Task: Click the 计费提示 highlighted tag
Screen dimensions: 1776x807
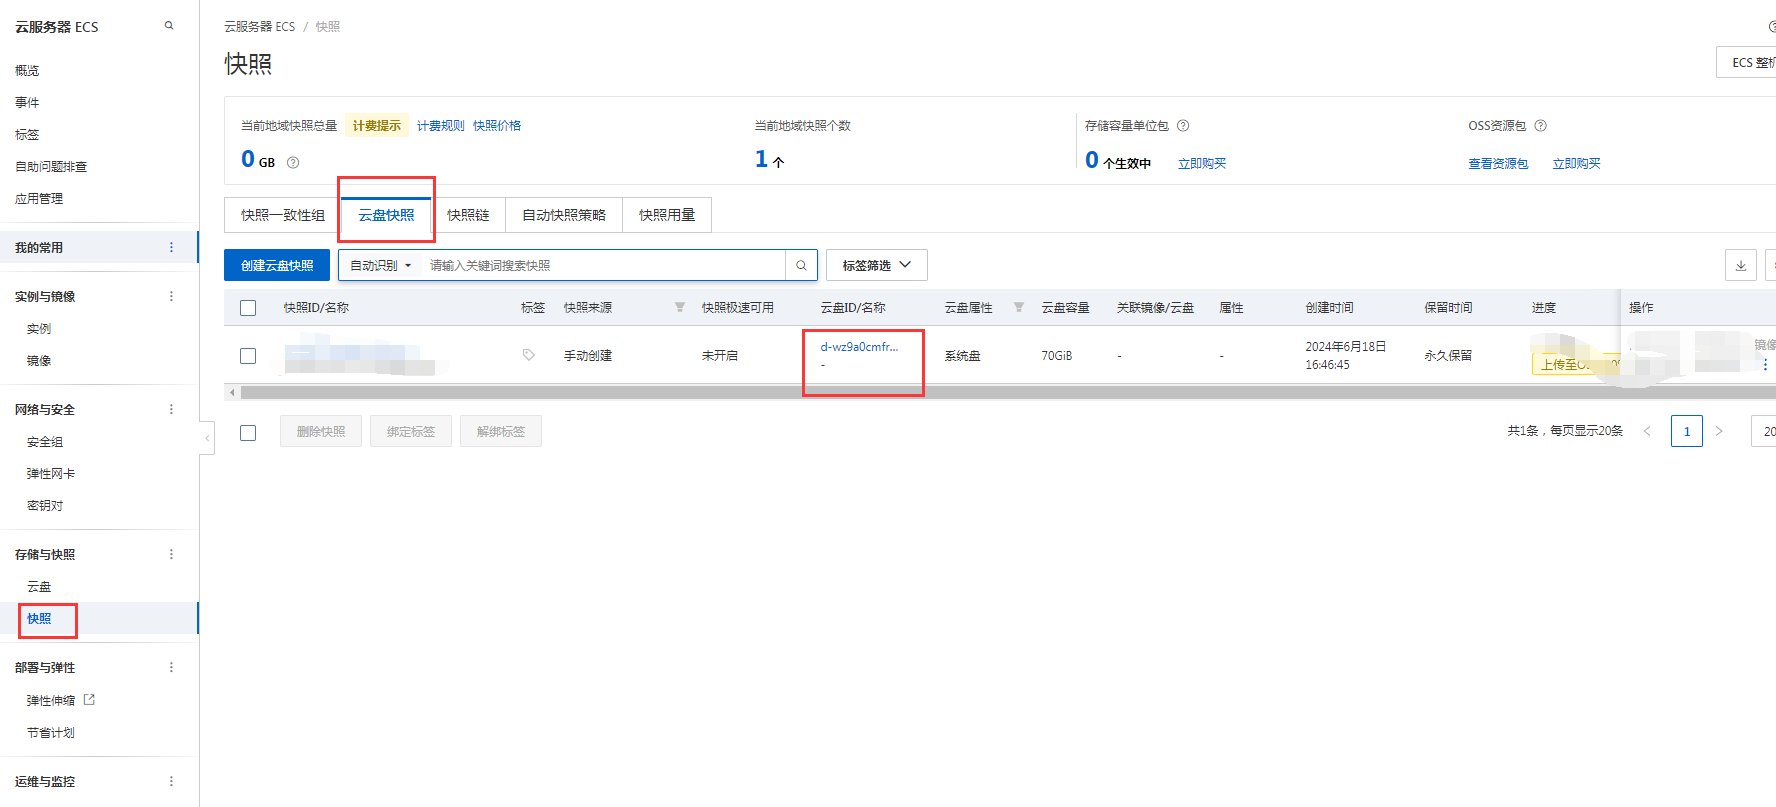Action: pyautogui.click(x=377, y=125)
